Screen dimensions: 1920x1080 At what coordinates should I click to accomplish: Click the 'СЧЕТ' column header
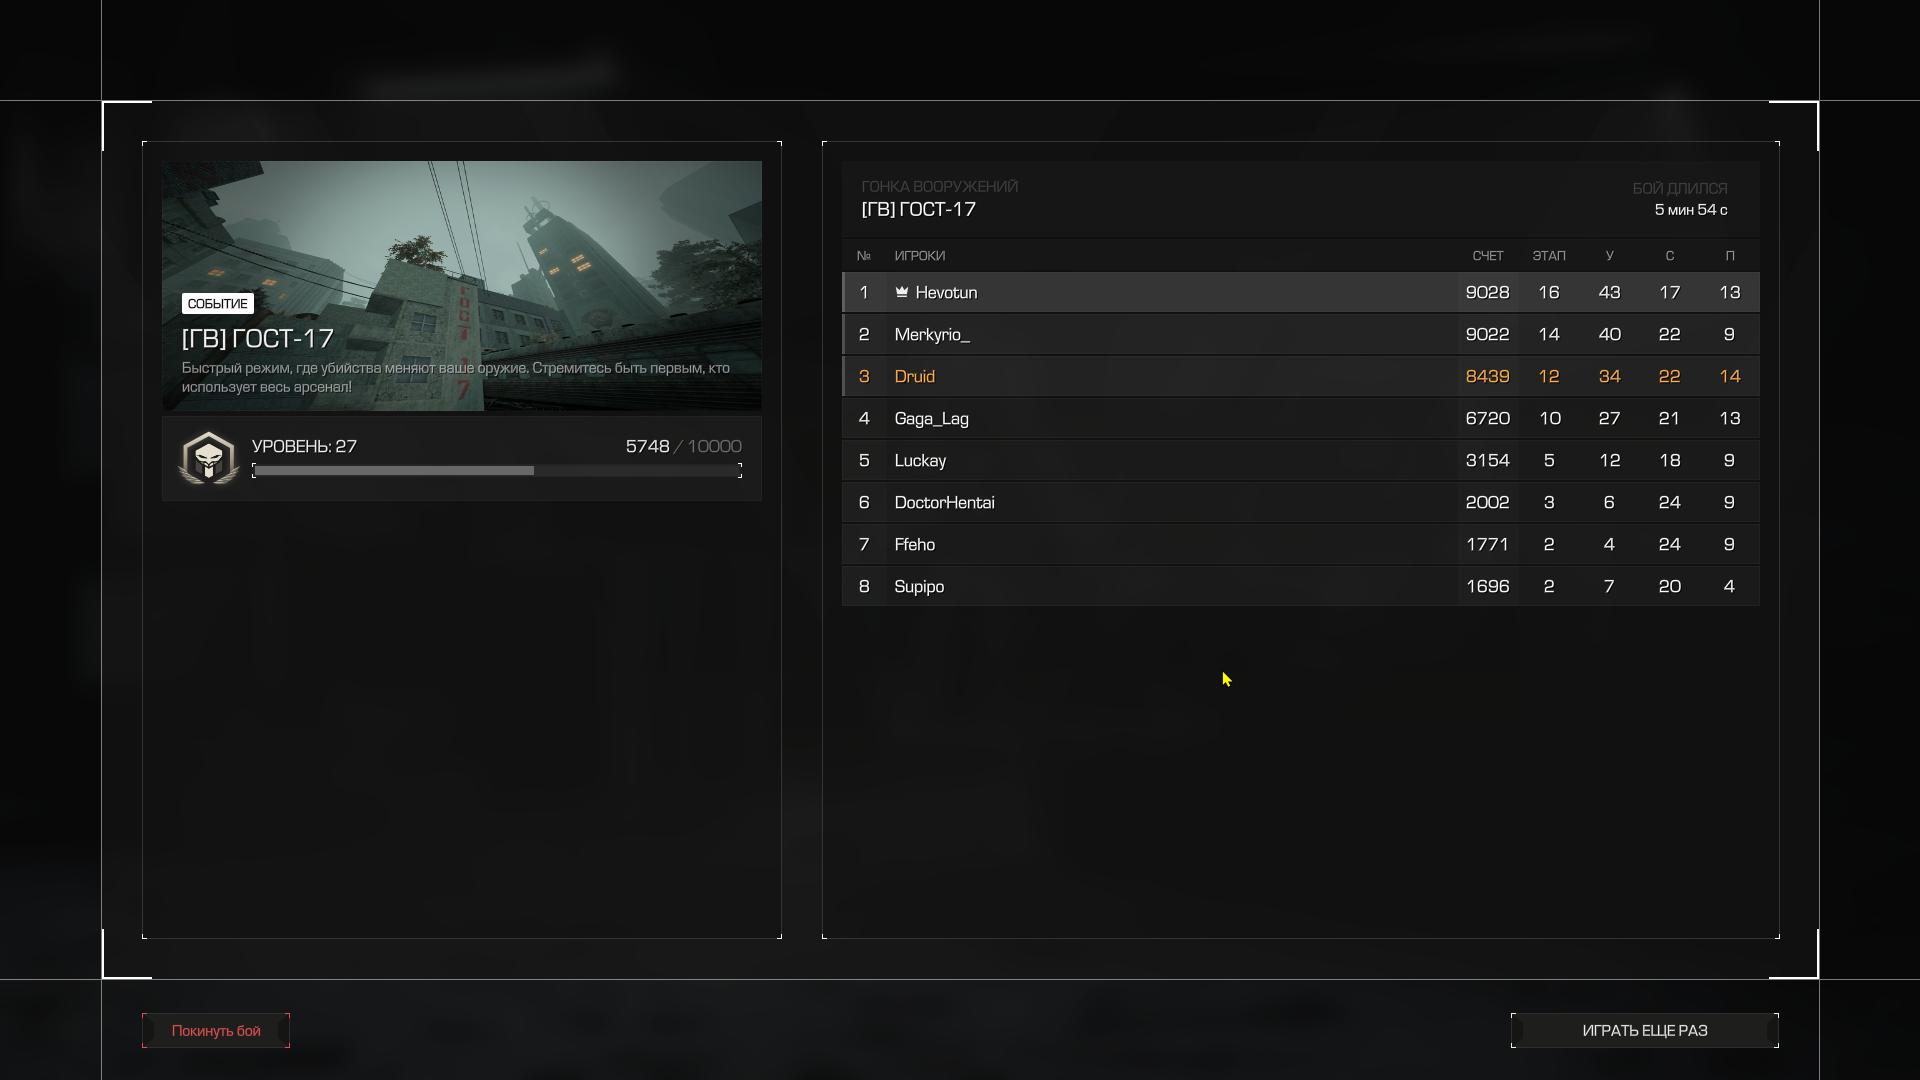coord(1488,256)
